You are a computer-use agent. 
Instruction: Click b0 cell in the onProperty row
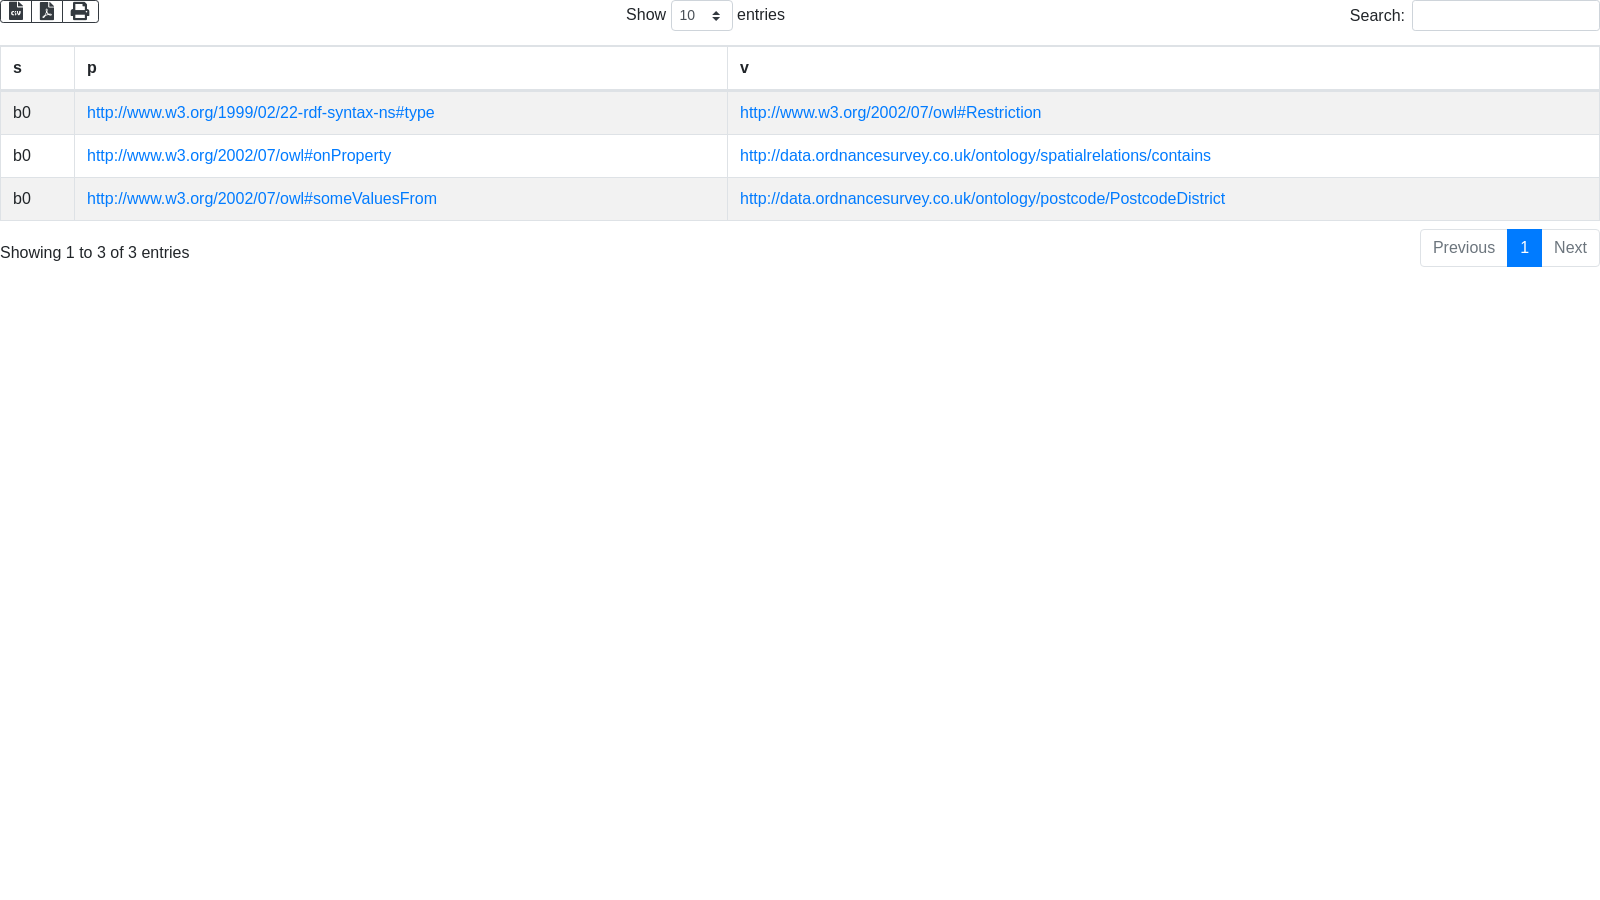click(22, 156)
